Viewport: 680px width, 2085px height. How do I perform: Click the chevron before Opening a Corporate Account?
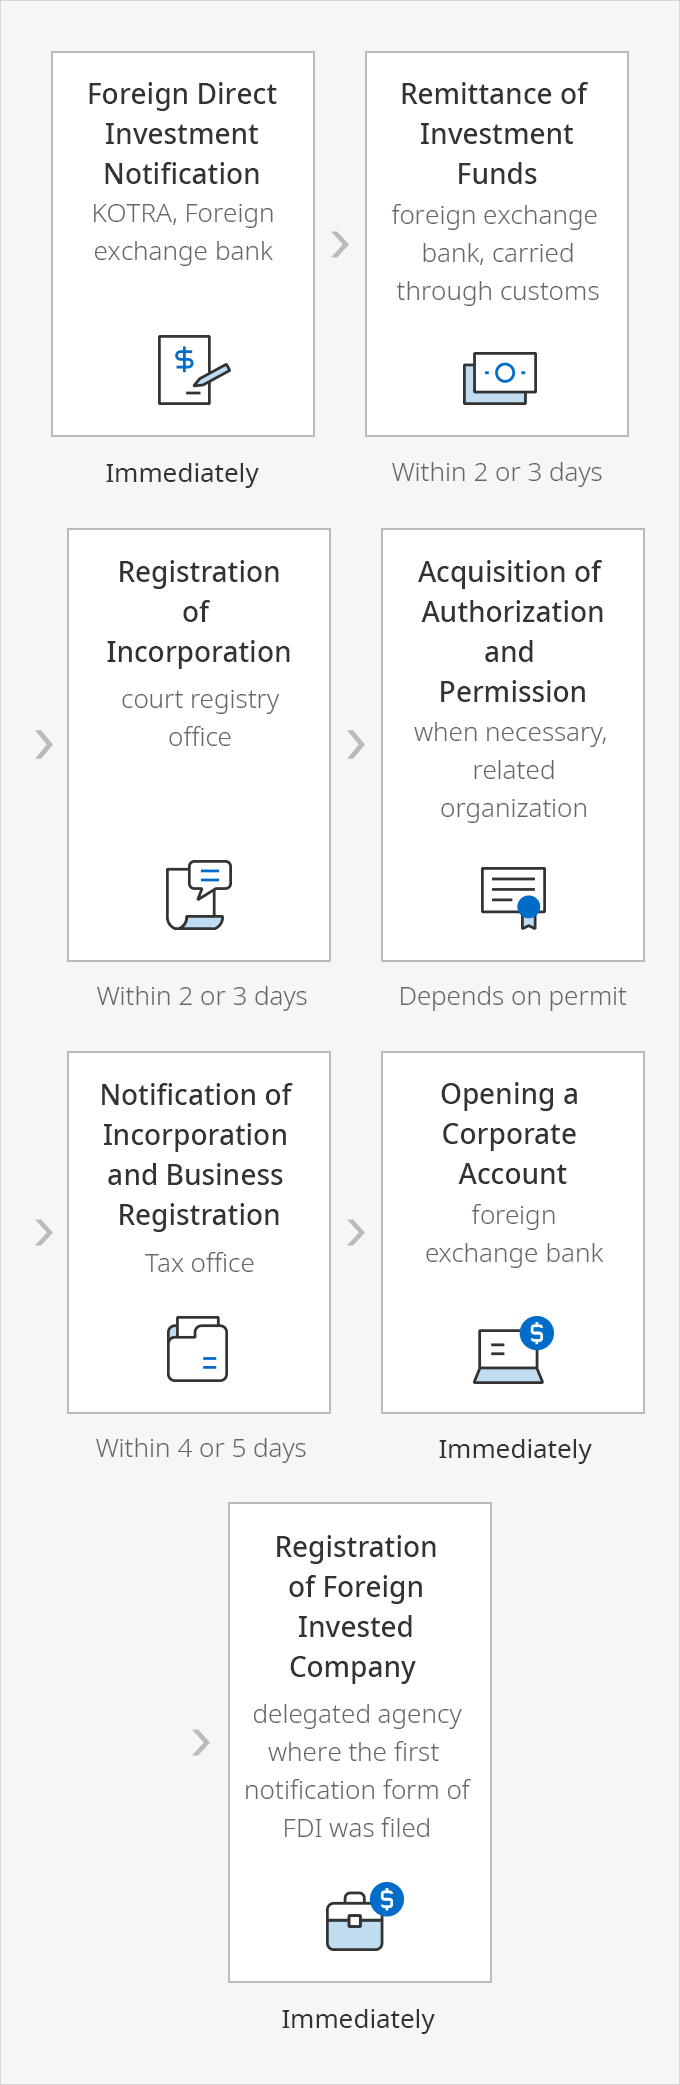[x=356, y=1232]
